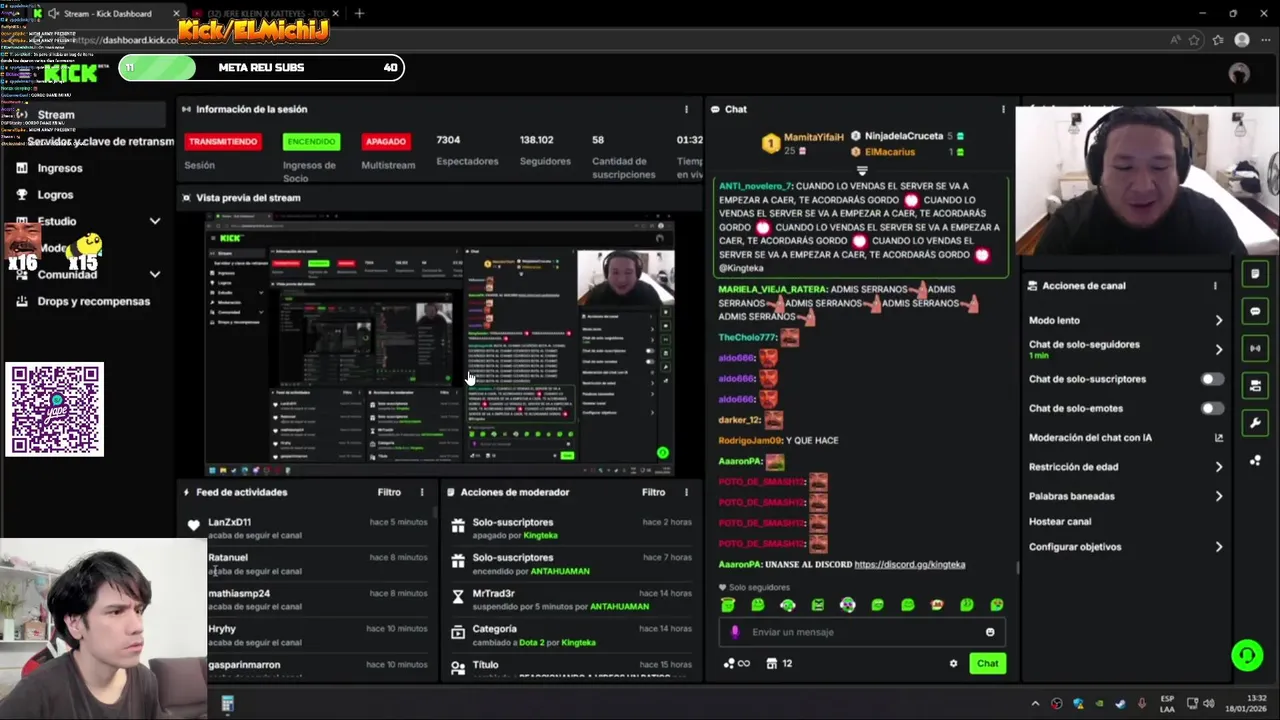1280x720 pixels.
Task: Bookmark this page with the star icon
Action: click(x=1194, y=40)
